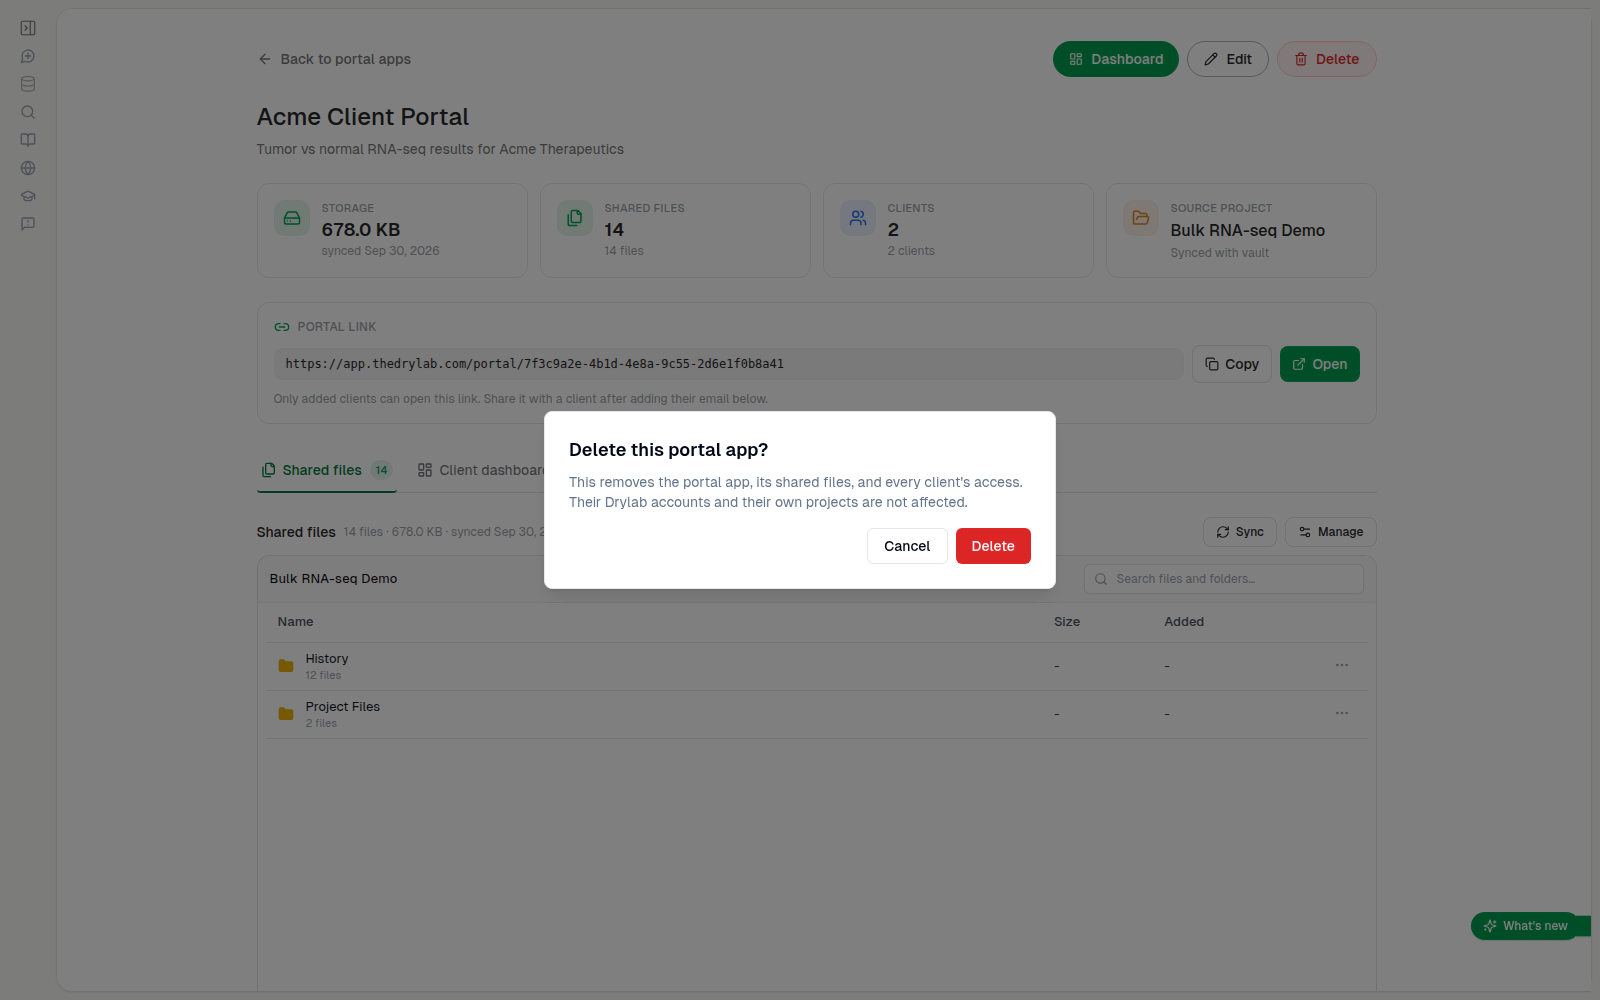The width and height of the screenshot is (1600, 1000).
Task: Click the Added column header
Action: click(x=1184, y=622)
